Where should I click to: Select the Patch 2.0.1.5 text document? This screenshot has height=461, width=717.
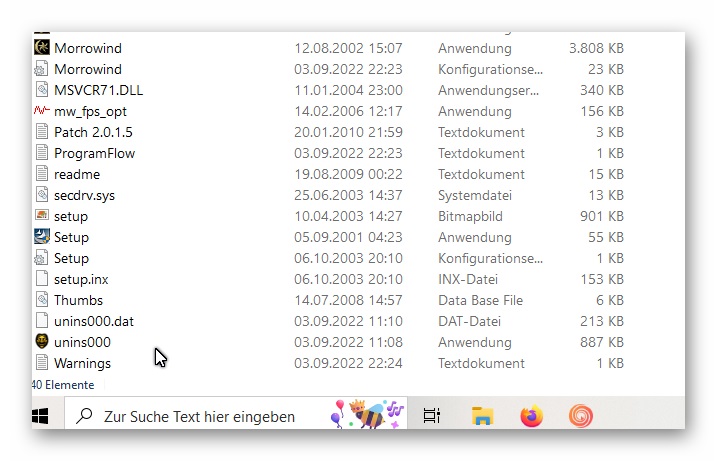coord(93,132)
